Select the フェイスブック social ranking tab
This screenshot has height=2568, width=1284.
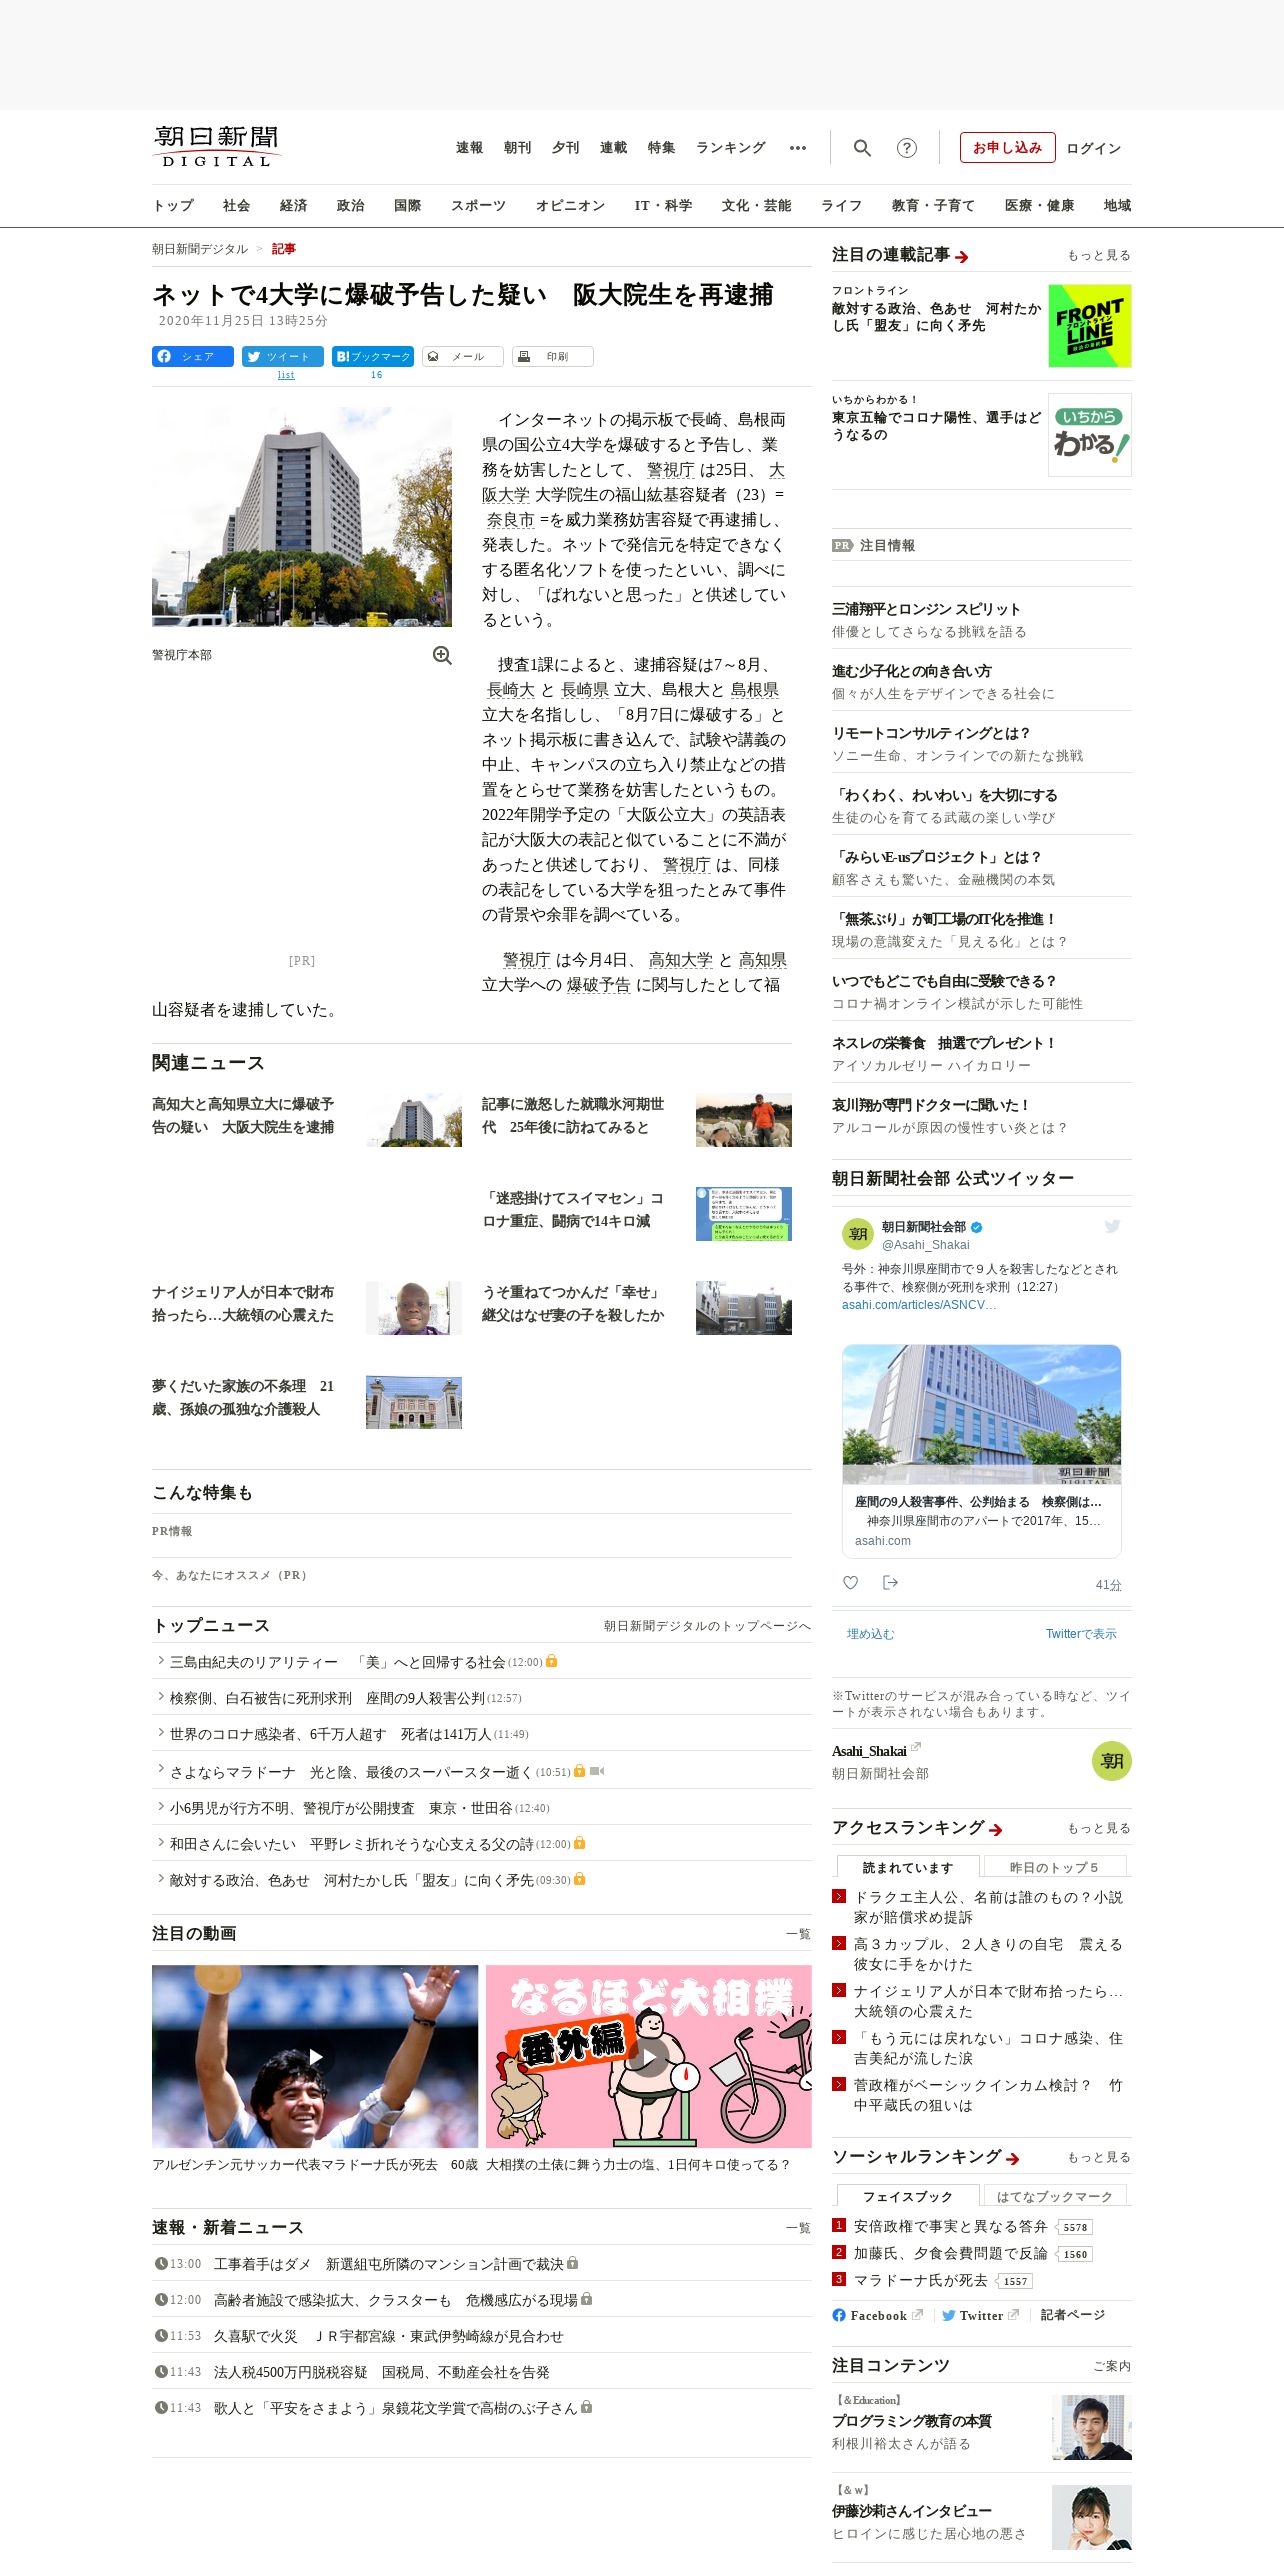(908, 2196)
